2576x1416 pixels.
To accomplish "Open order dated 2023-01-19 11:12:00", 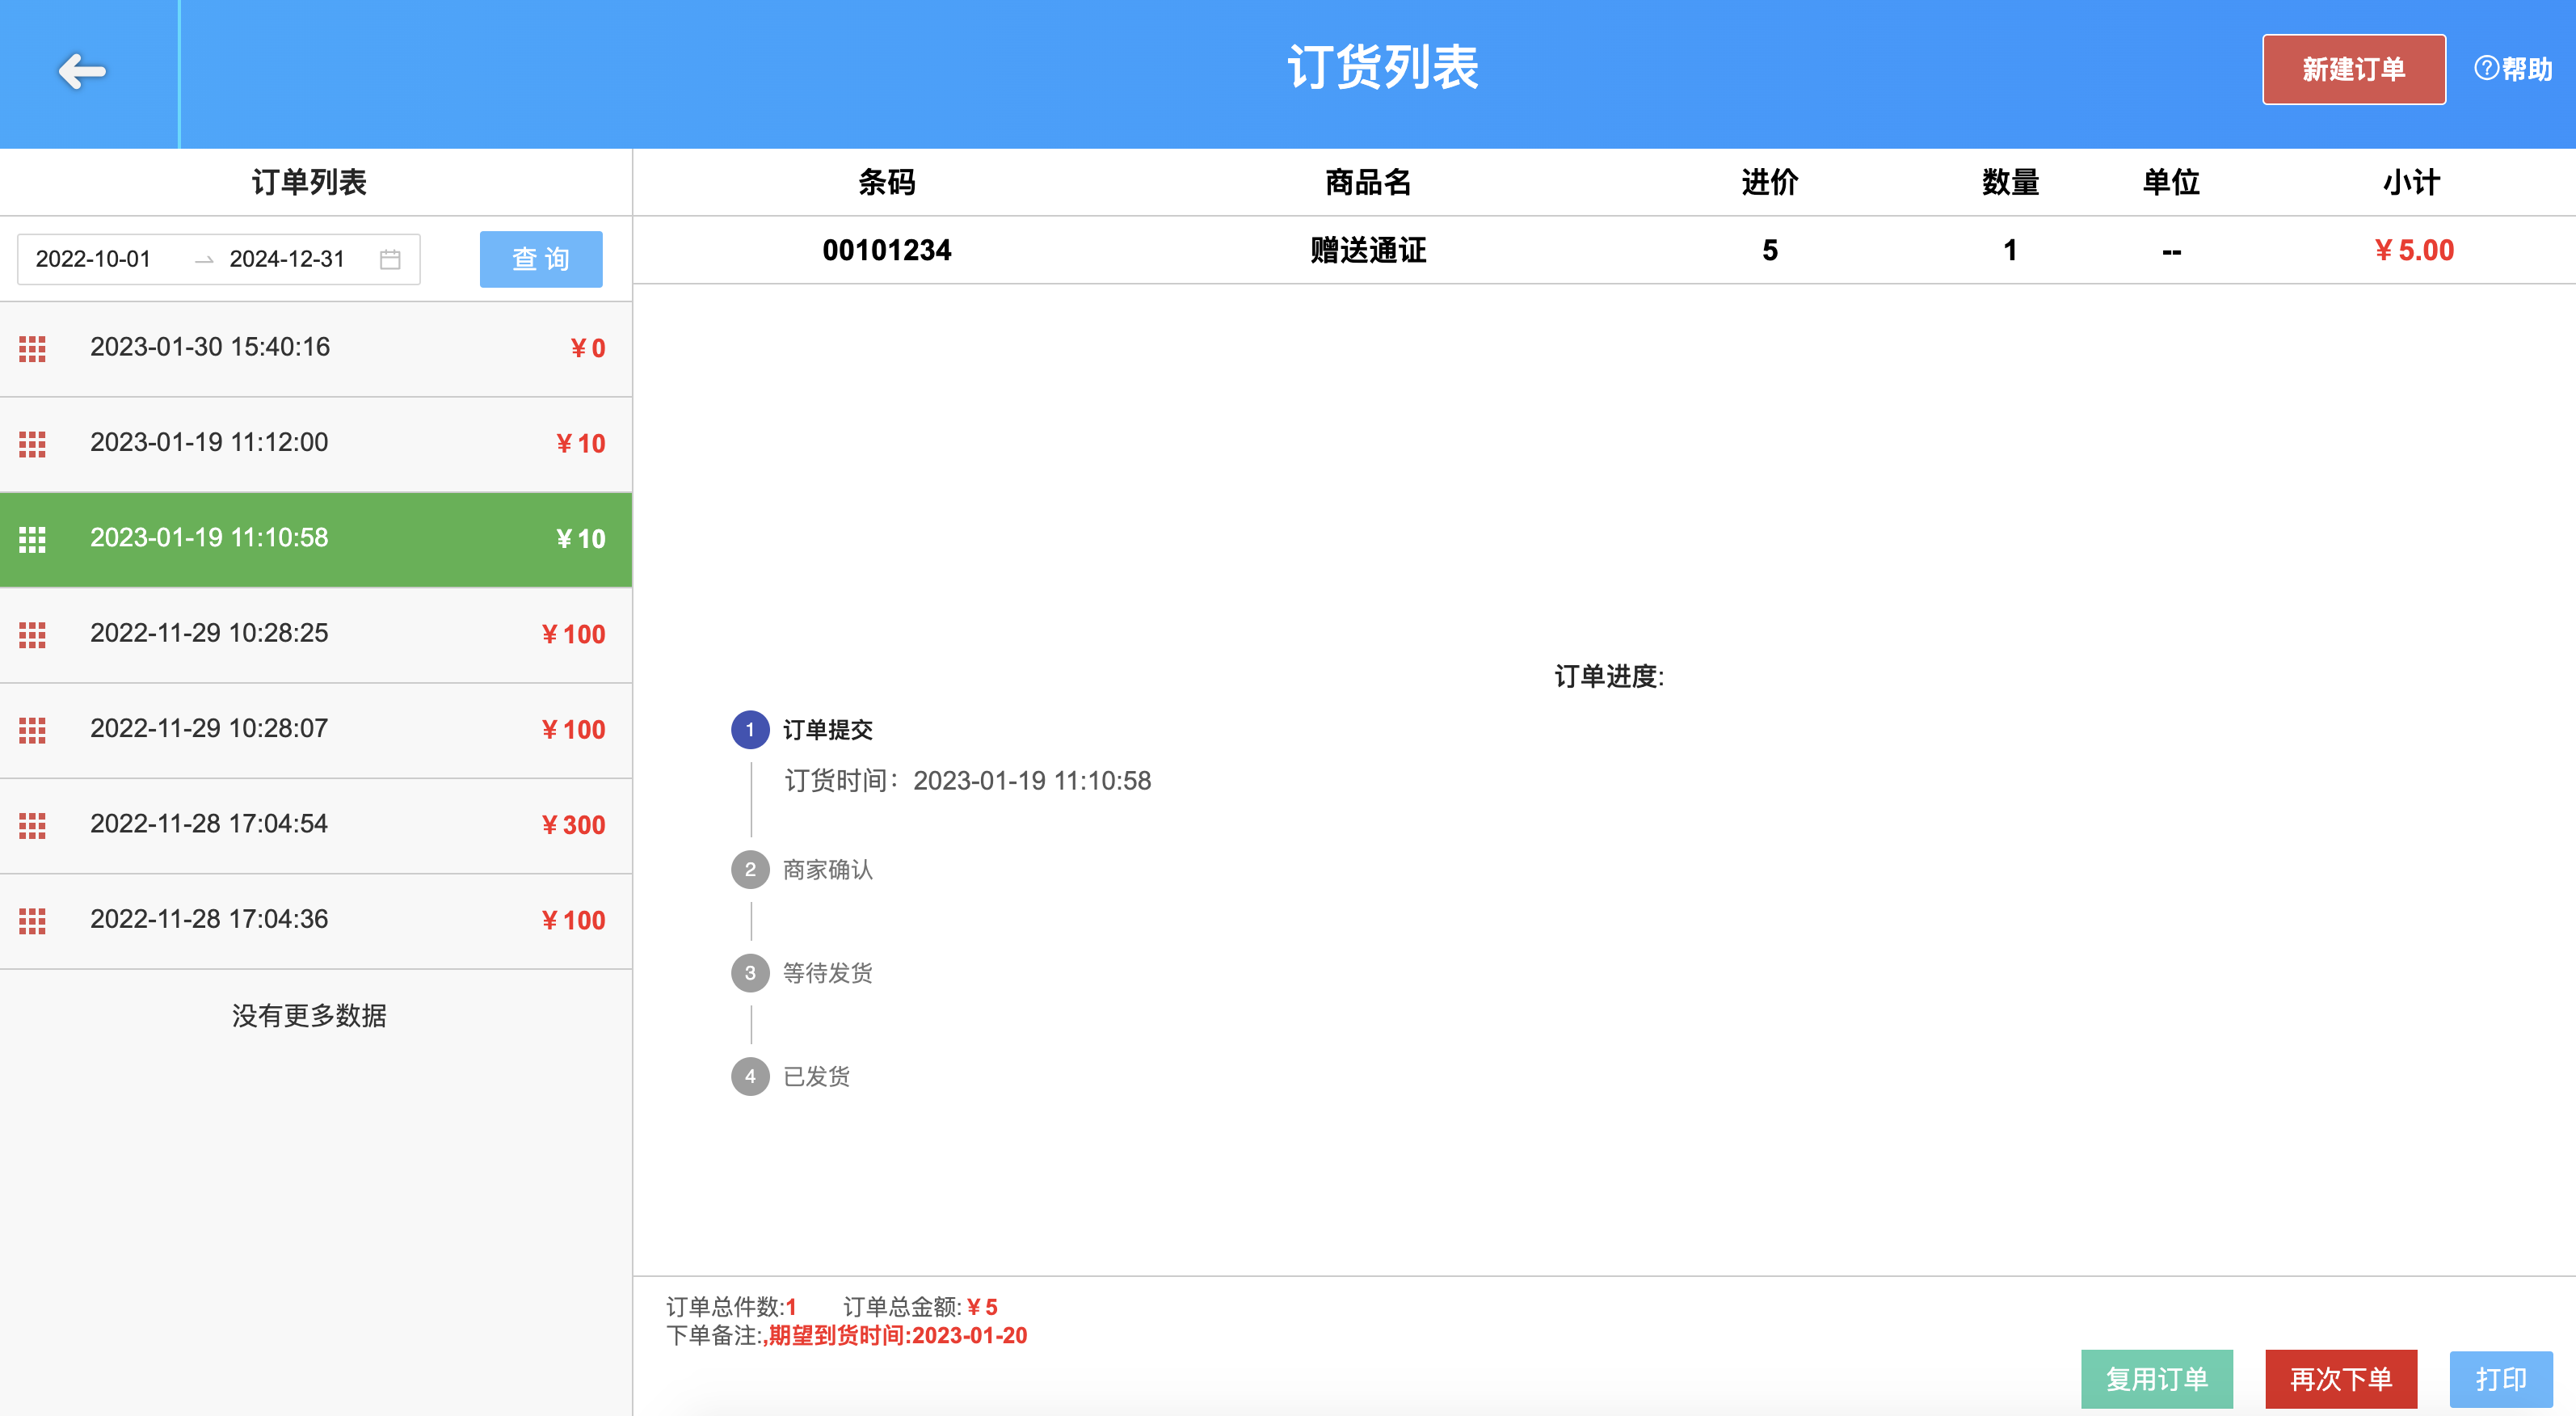I will click(x=316, y=444).
